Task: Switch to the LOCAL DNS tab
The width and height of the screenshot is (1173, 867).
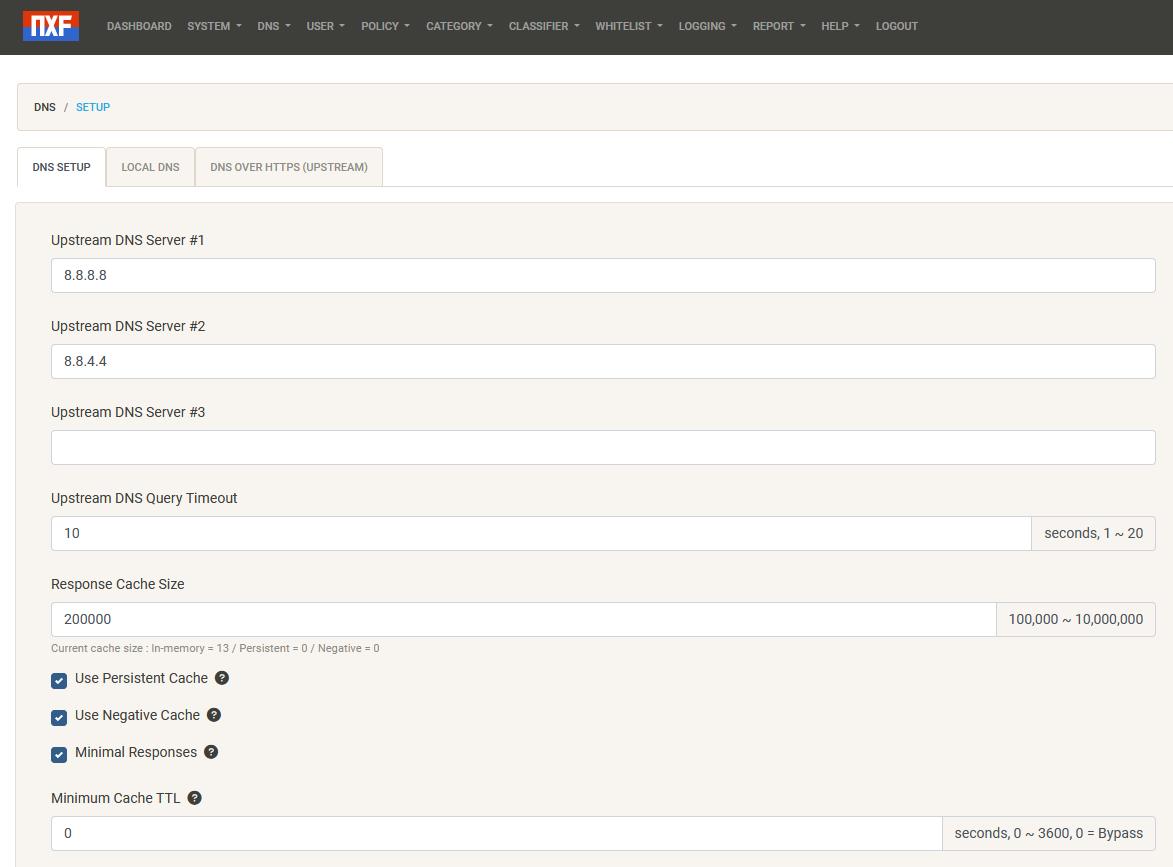Action: 150,167
